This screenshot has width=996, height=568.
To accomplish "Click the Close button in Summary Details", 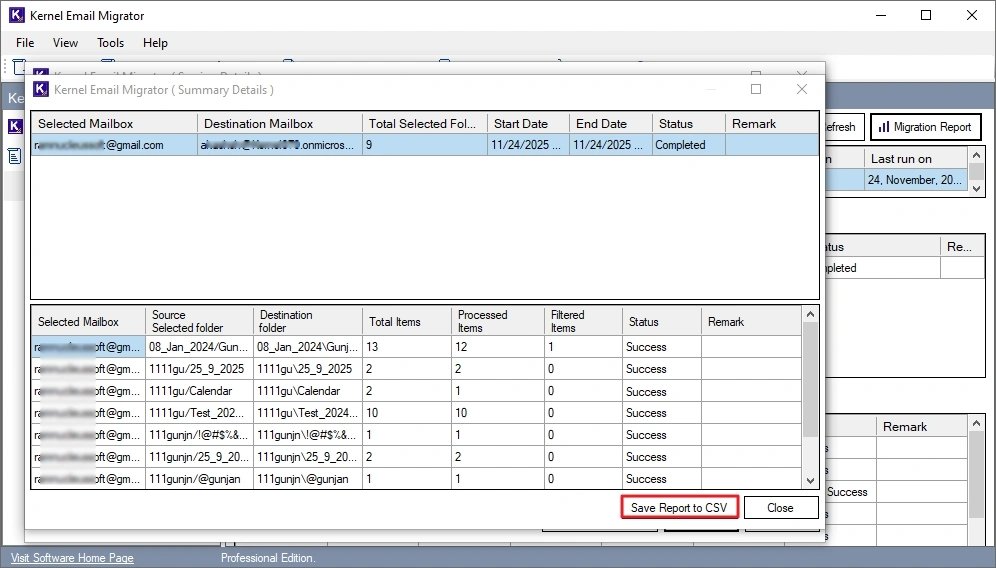I will [x=780, y=508].
